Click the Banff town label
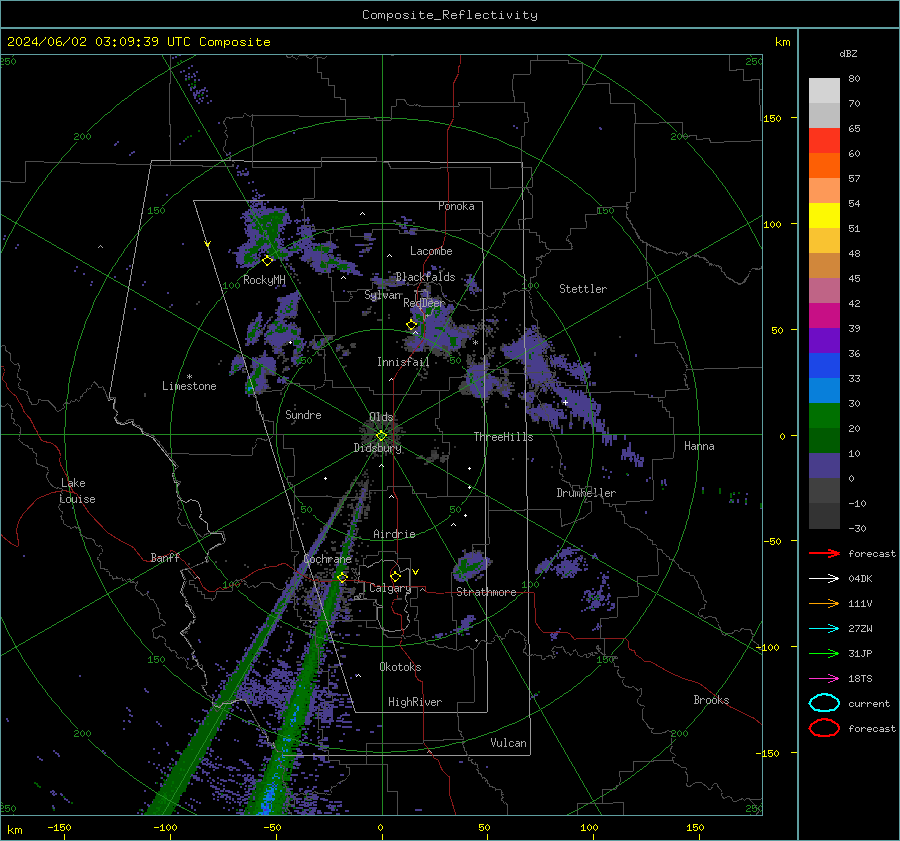The image size is (900, 841). point(165,557)
